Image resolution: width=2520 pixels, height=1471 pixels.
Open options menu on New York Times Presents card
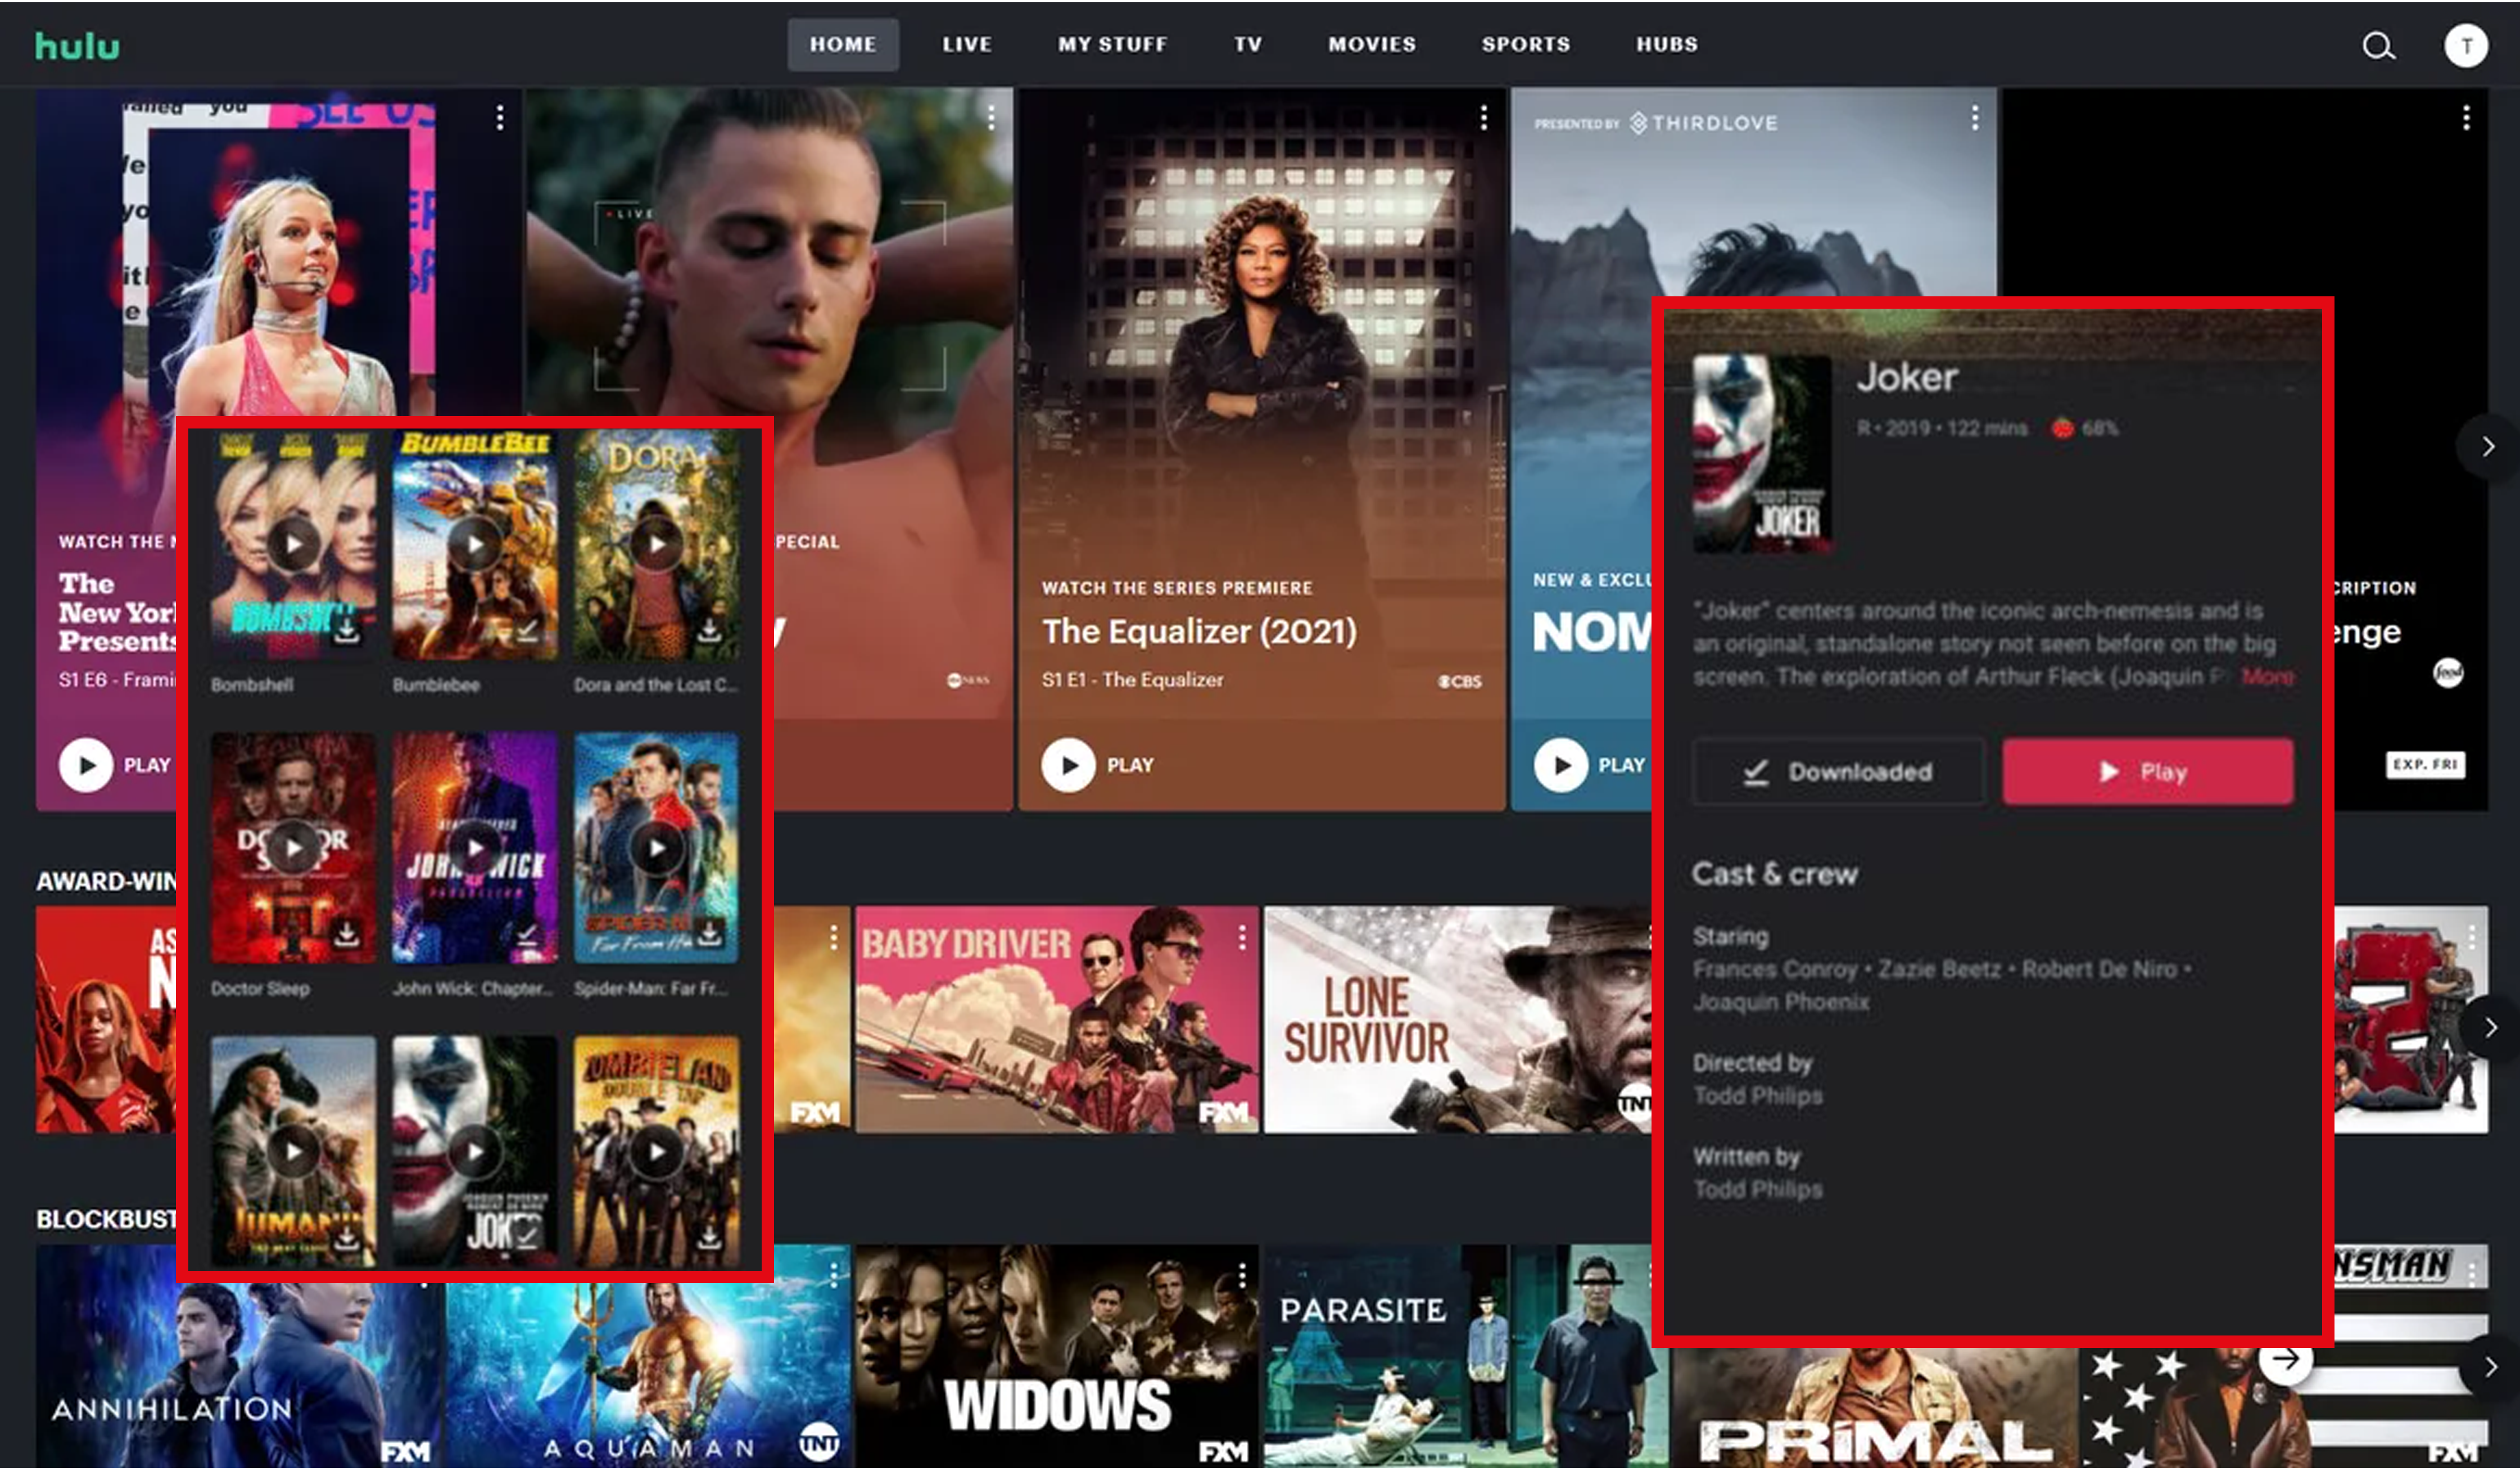point(500,118)
